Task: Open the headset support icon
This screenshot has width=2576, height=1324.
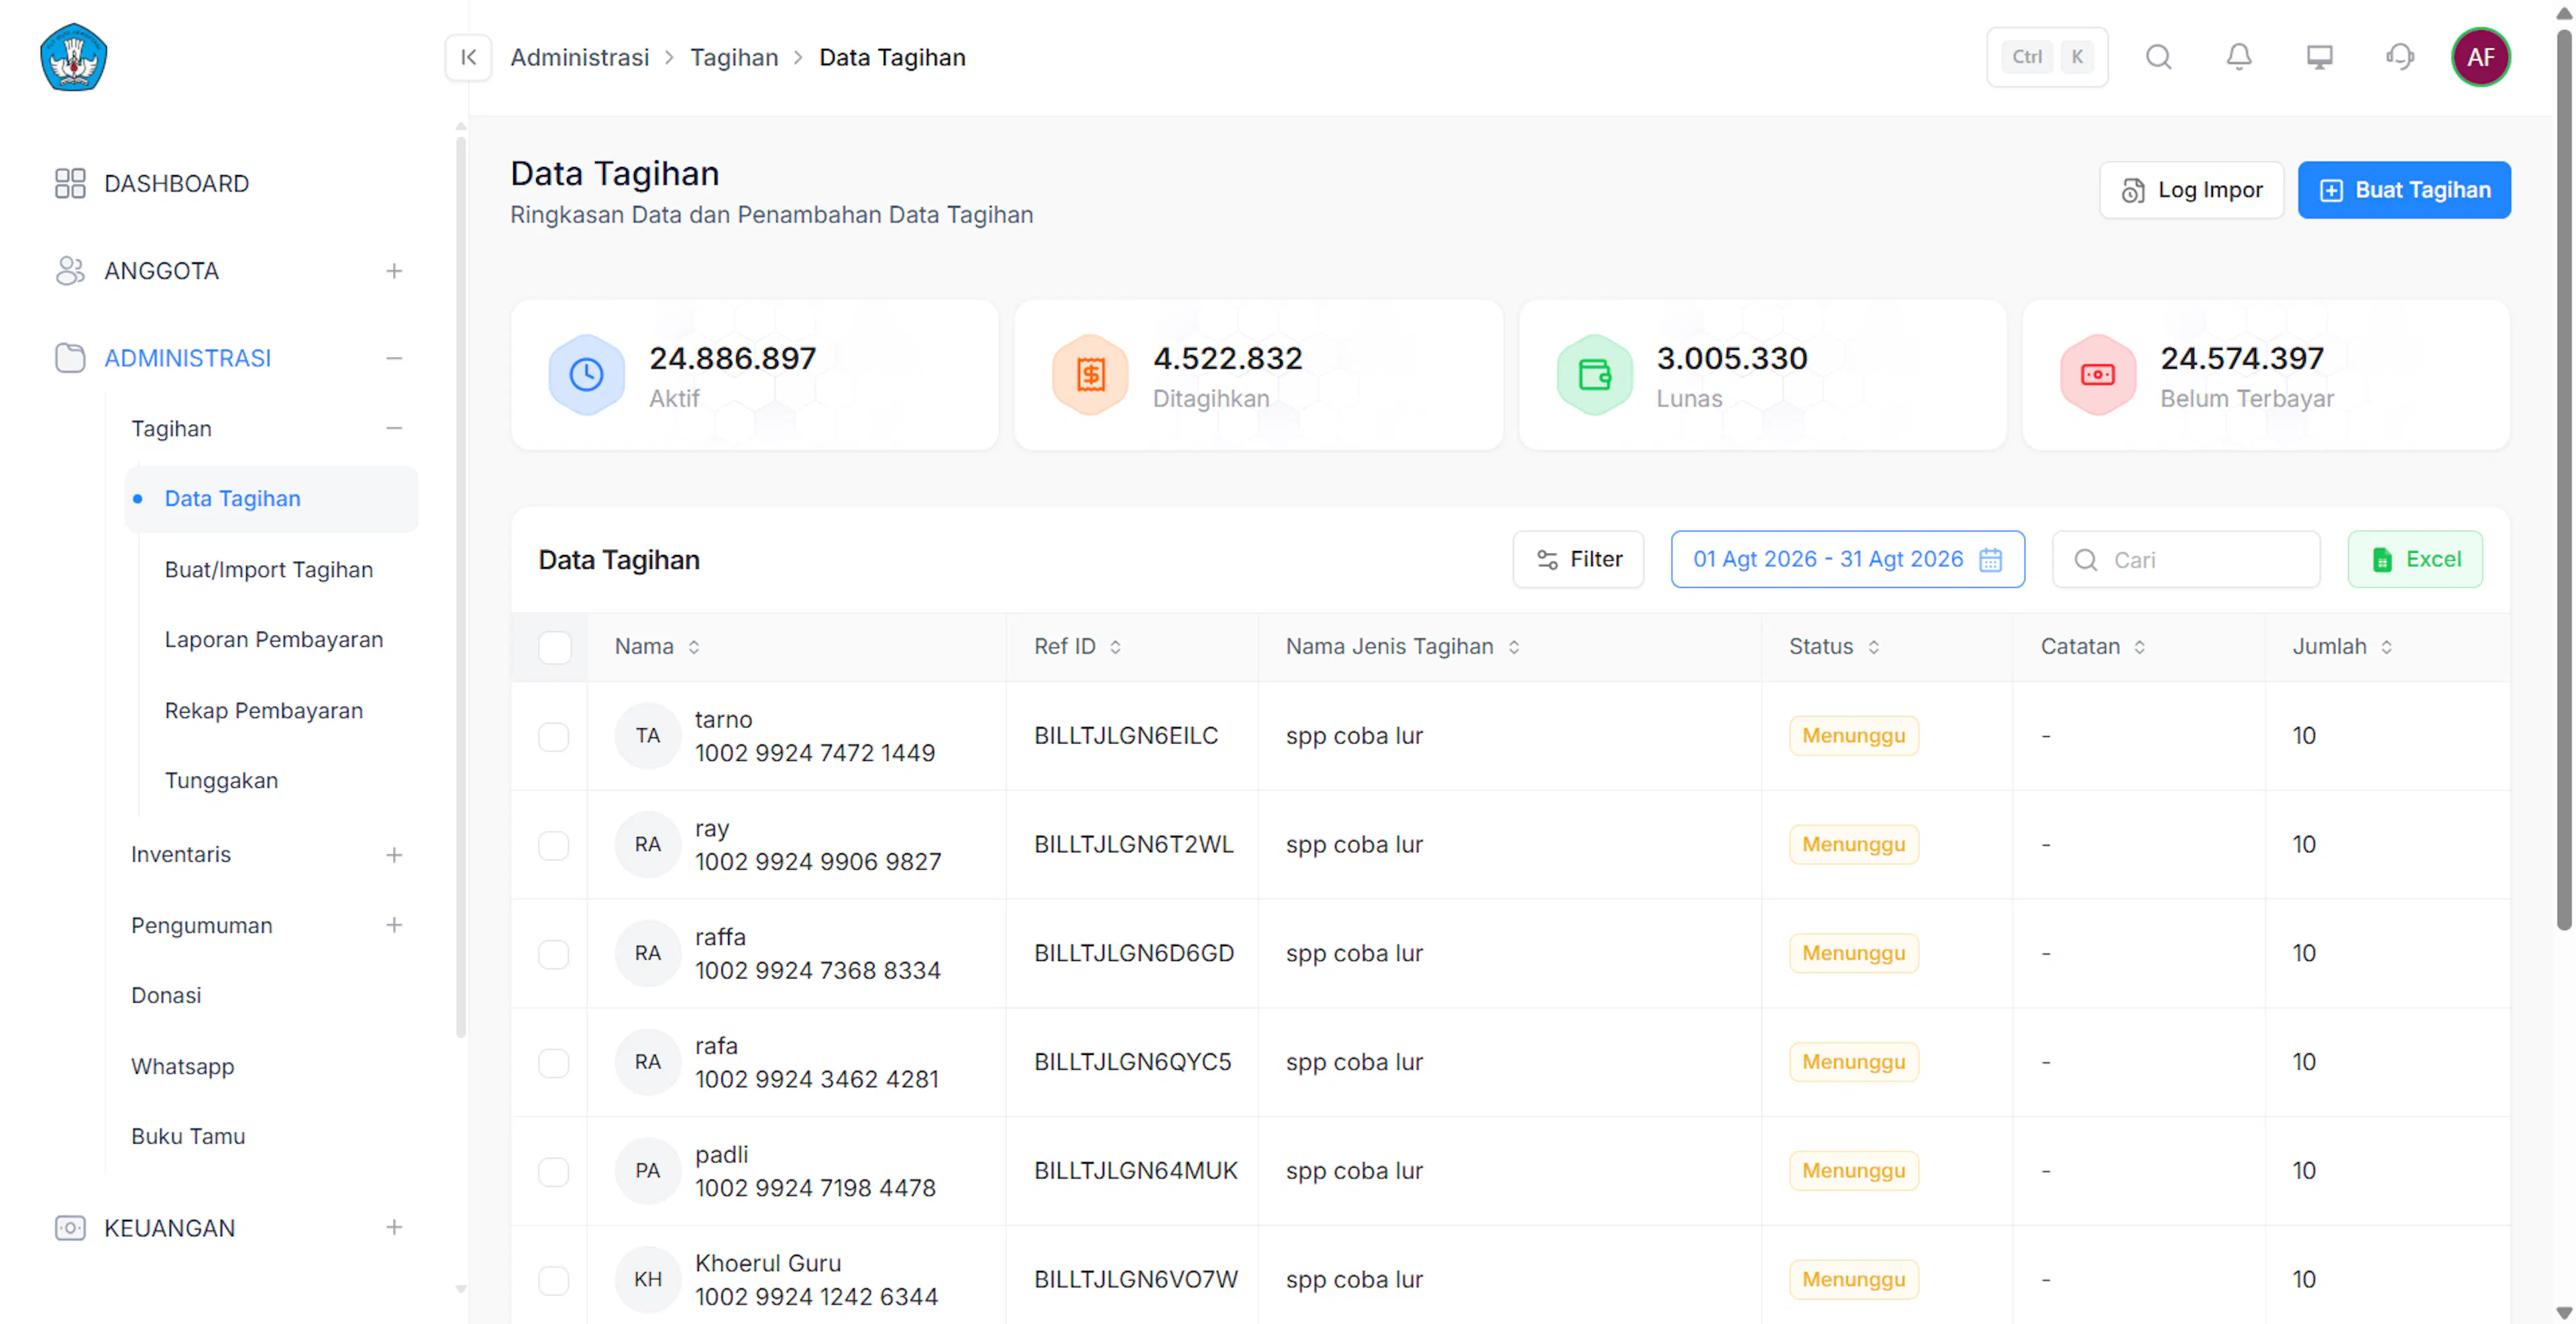Action: [2400, 57]
